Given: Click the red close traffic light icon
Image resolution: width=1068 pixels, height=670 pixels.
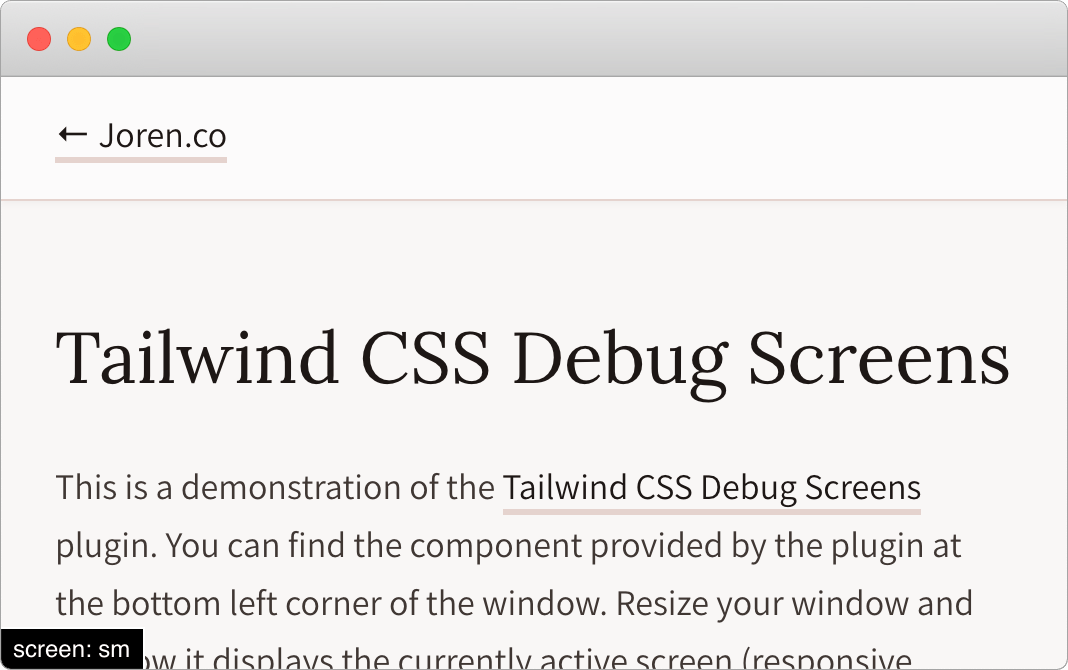Looking at the screenshot, I should tap(39, 39).
